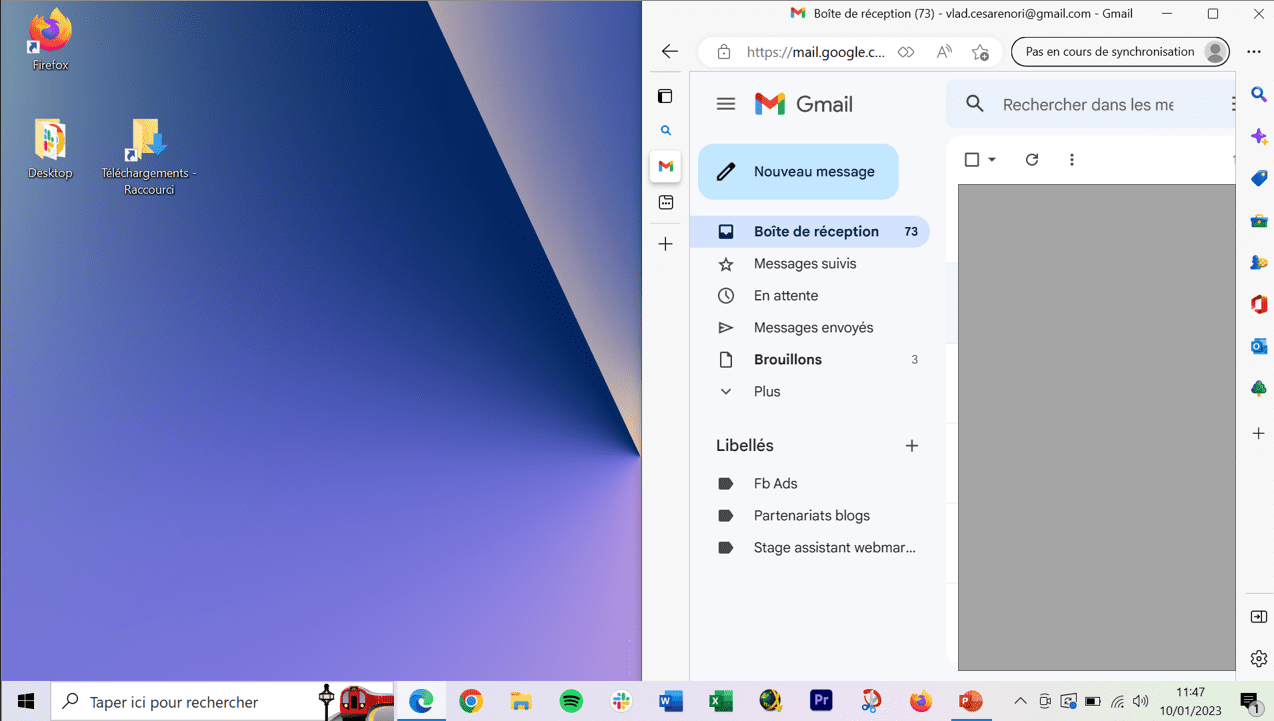
Task: Click the Gmail logo
Action: tap(803, 104)
